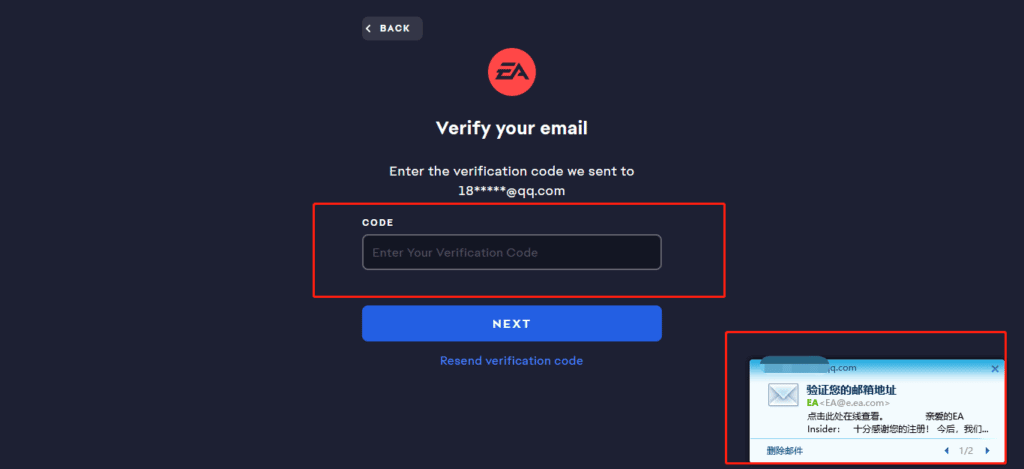This screenshot has width=1024, height=469.
Task: Click the qq.com header of mail popup
Action: [x=839, y=368]
